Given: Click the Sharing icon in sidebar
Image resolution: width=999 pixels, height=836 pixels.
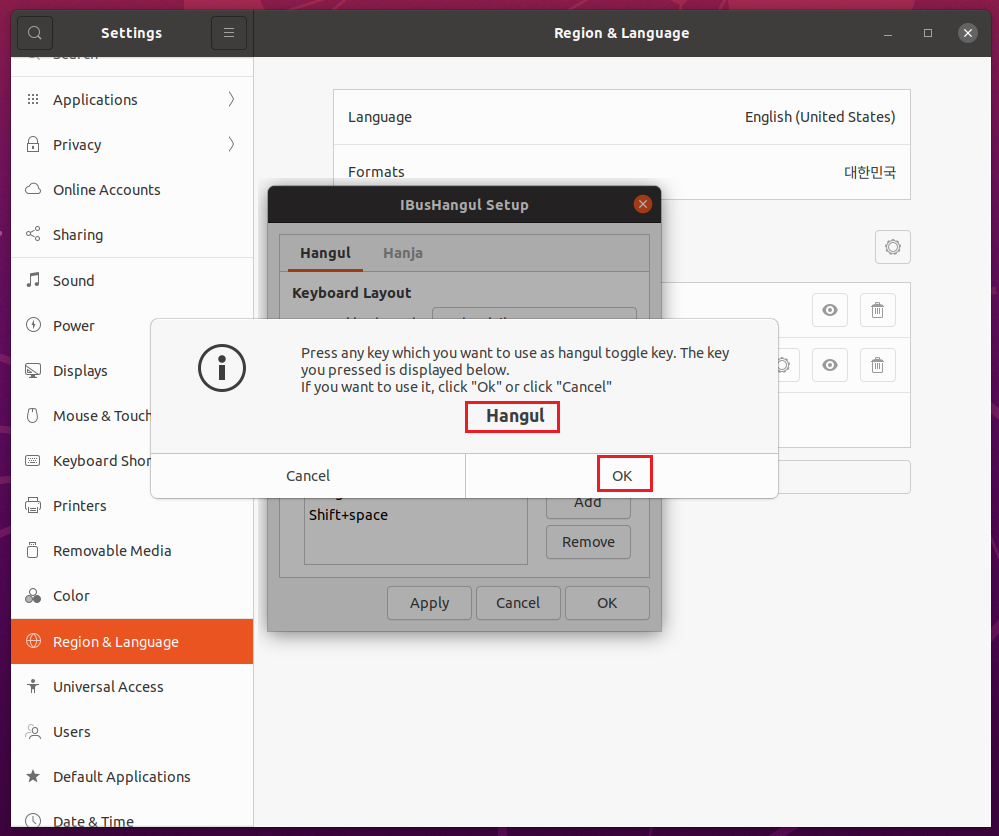Looking at the screenshot, I should point(33,234).
